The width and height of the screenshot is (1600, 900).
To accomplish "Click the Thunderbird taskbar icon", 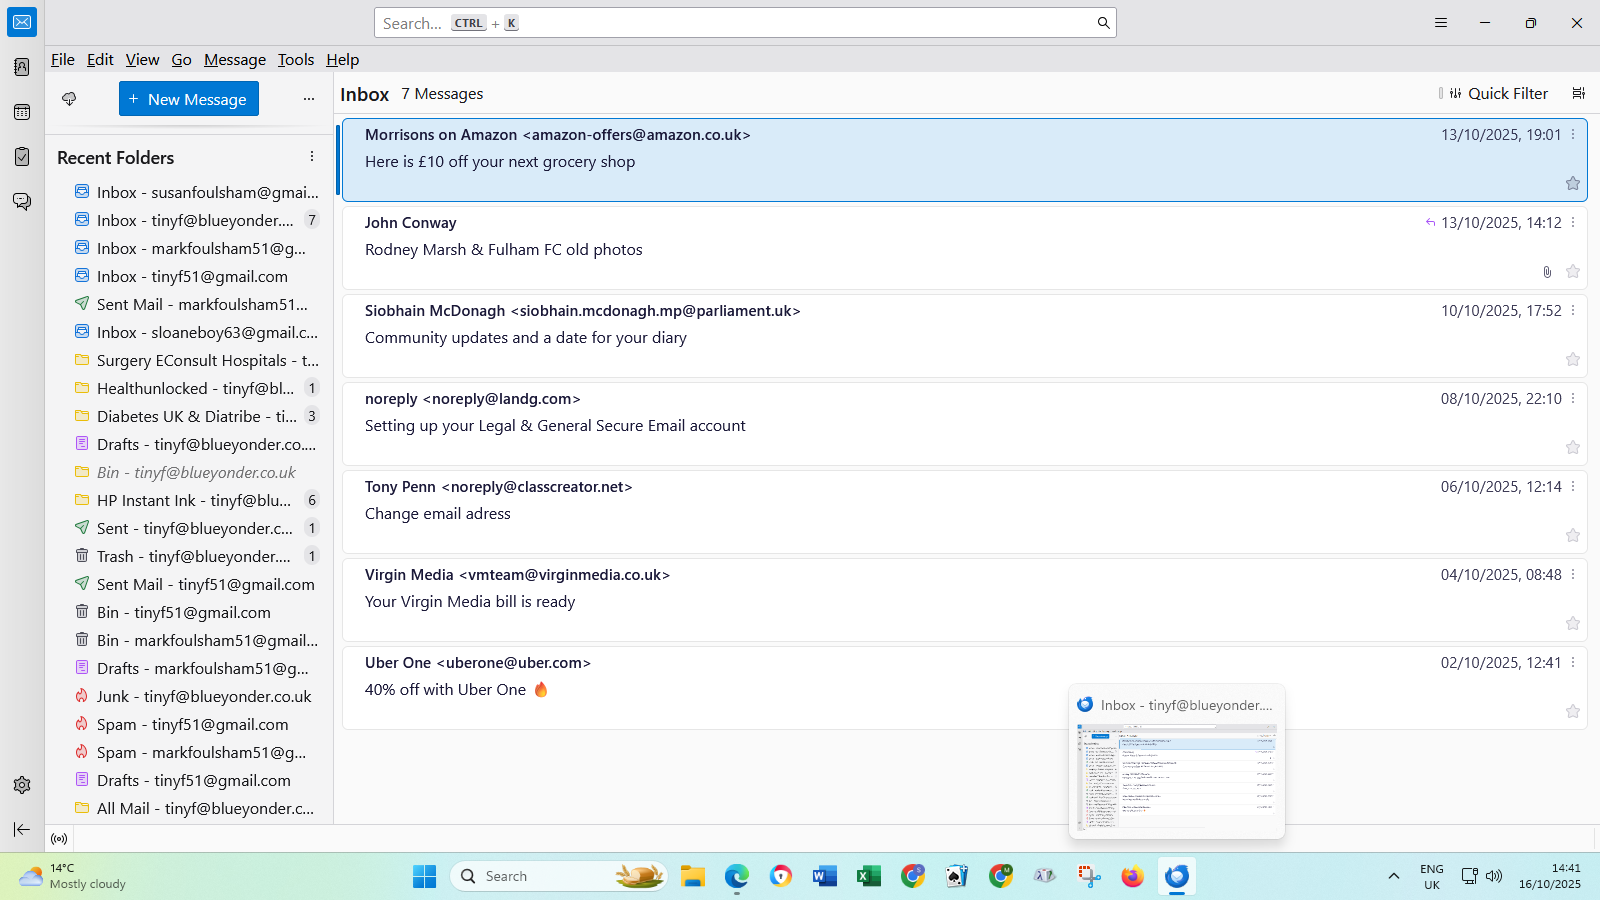I will pyautogui.click(x=1177, y=876).
